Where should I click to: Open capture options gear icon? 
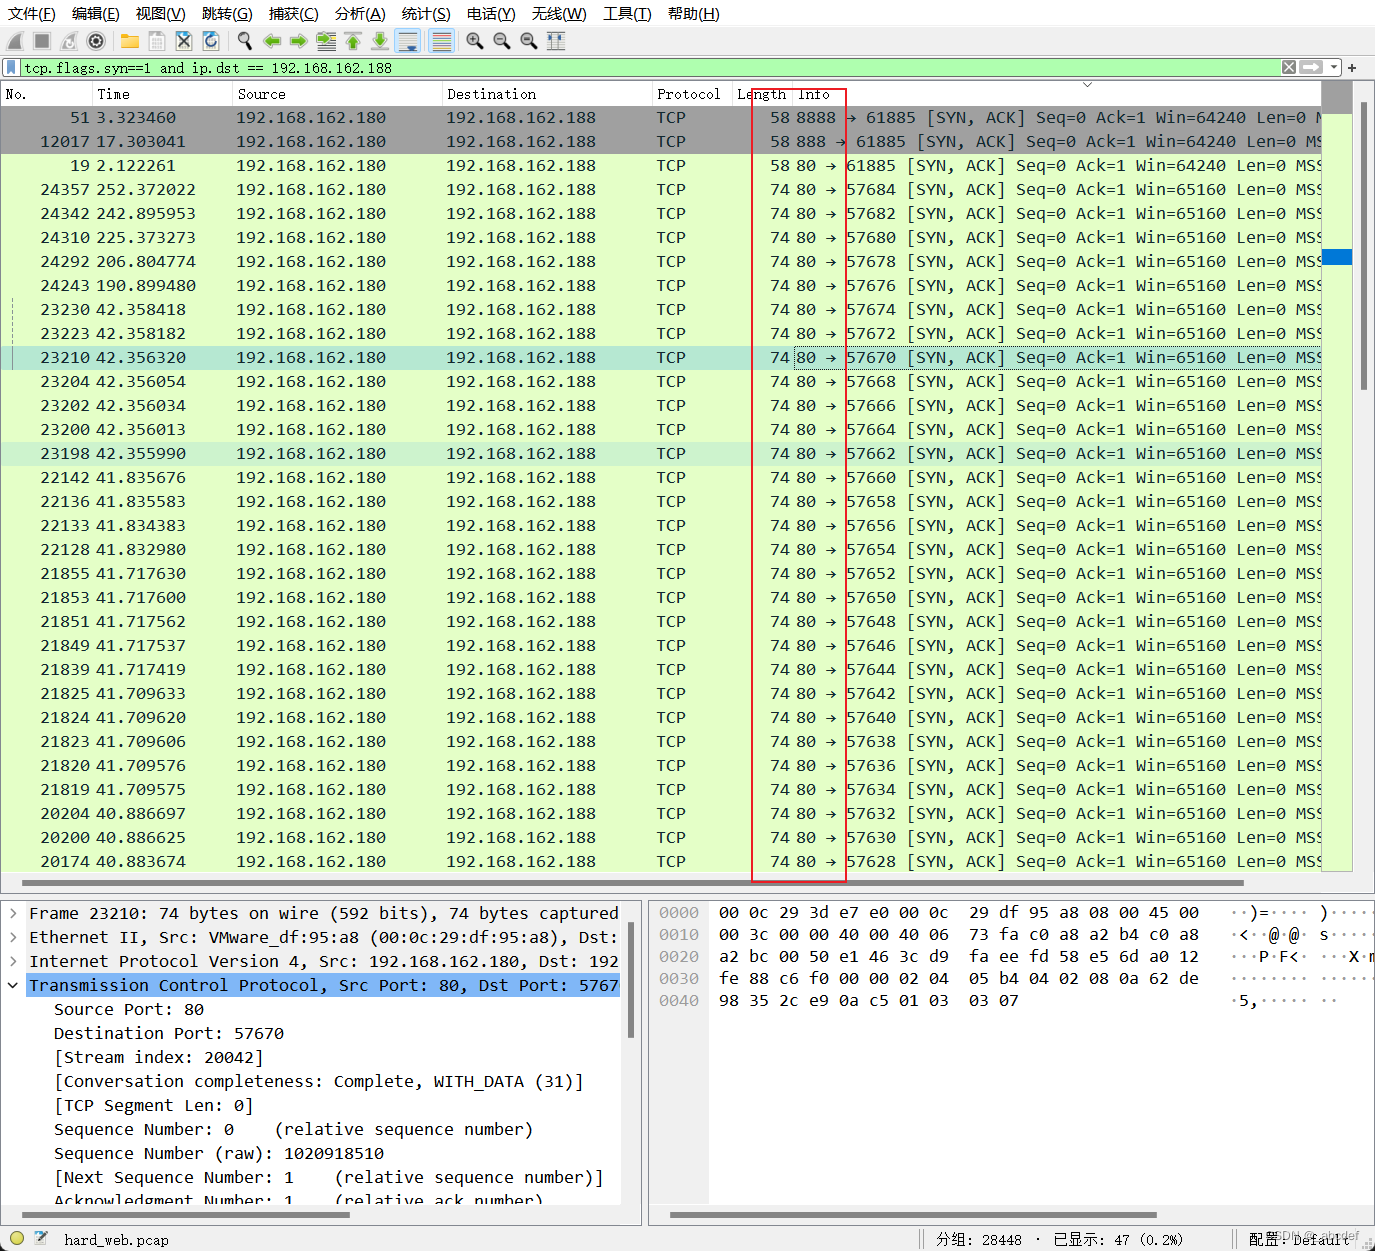pos(96,41)
